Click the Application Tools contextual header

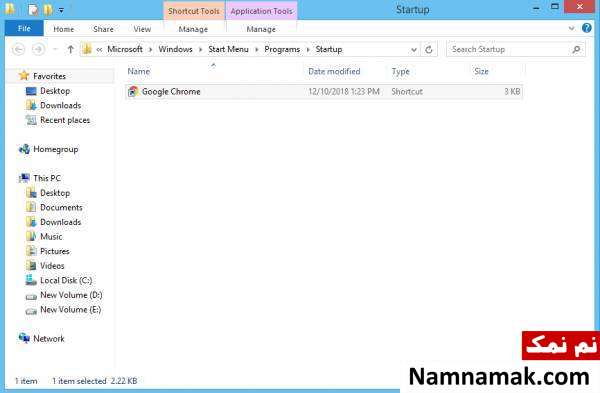pyautogui.click(x=261, y=11)
